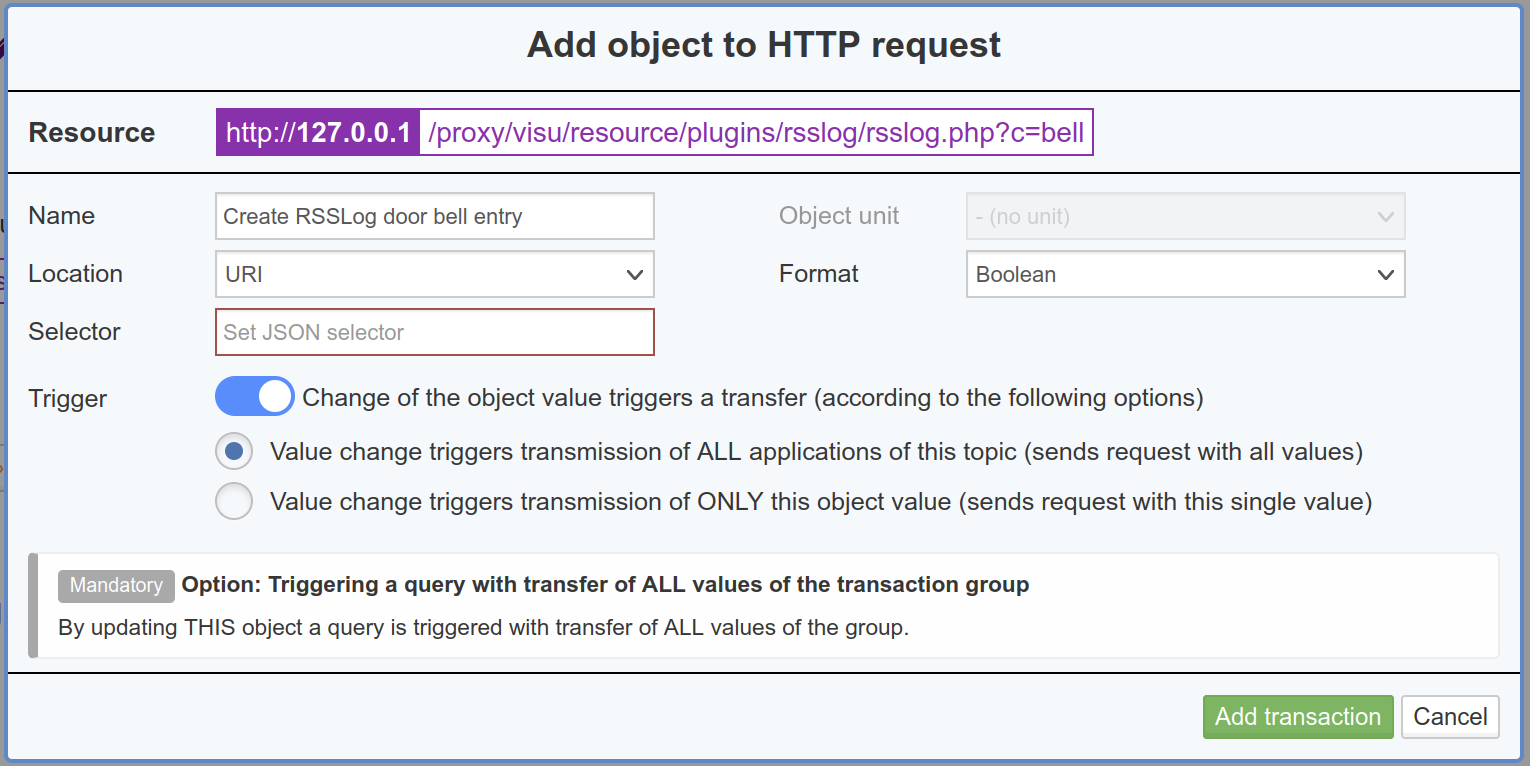Click the Name field with RSSLog door bell entry
This screenshot has height=766, width=1530.
[x=435, y=216]
